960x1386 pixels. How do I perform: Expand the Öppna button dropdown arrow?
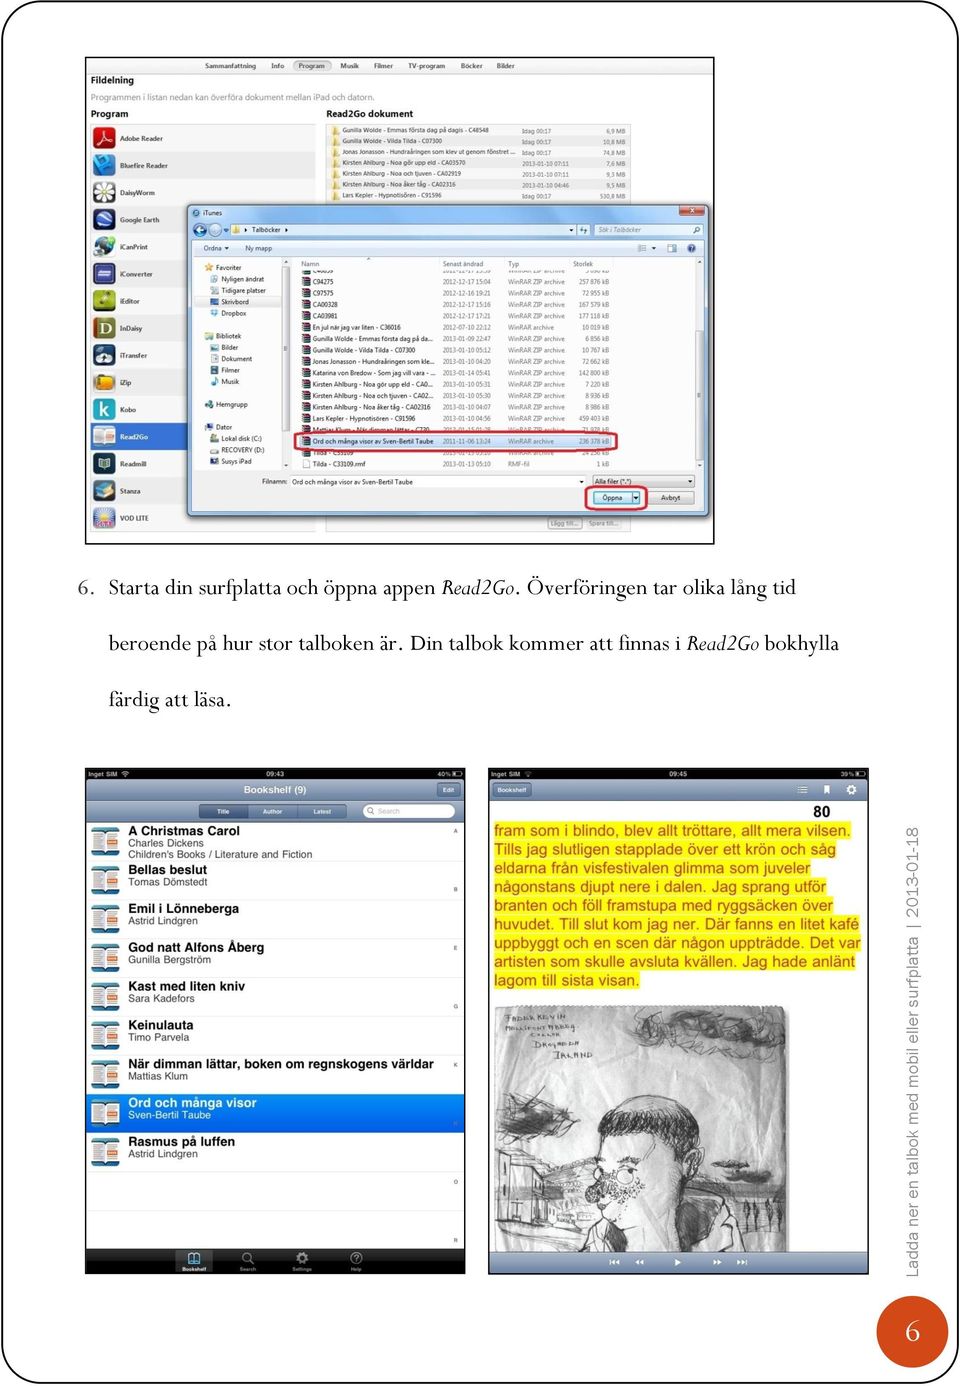[x=636, y=498]
